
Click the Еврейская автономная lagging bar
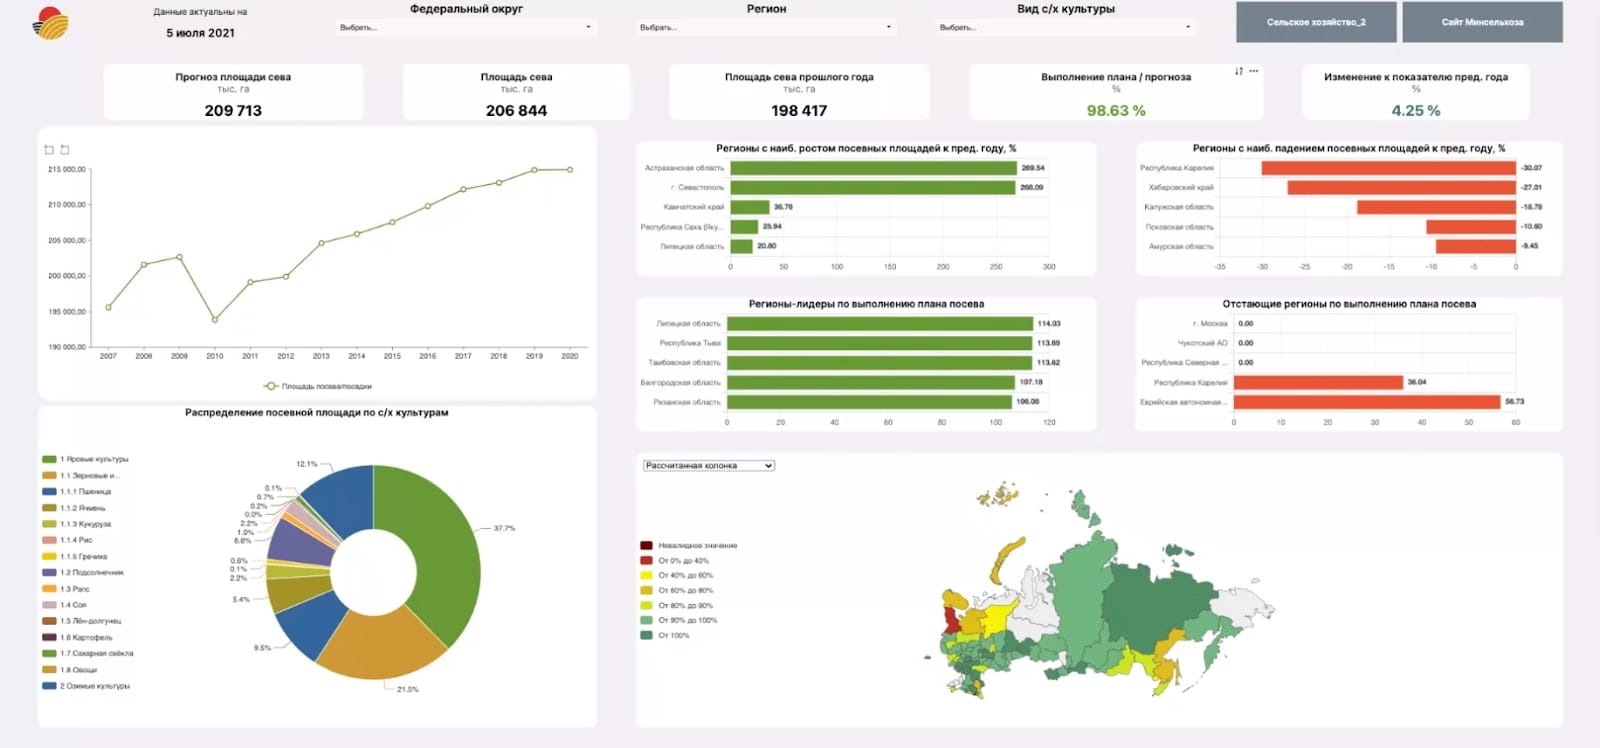tap(1367, 402)
